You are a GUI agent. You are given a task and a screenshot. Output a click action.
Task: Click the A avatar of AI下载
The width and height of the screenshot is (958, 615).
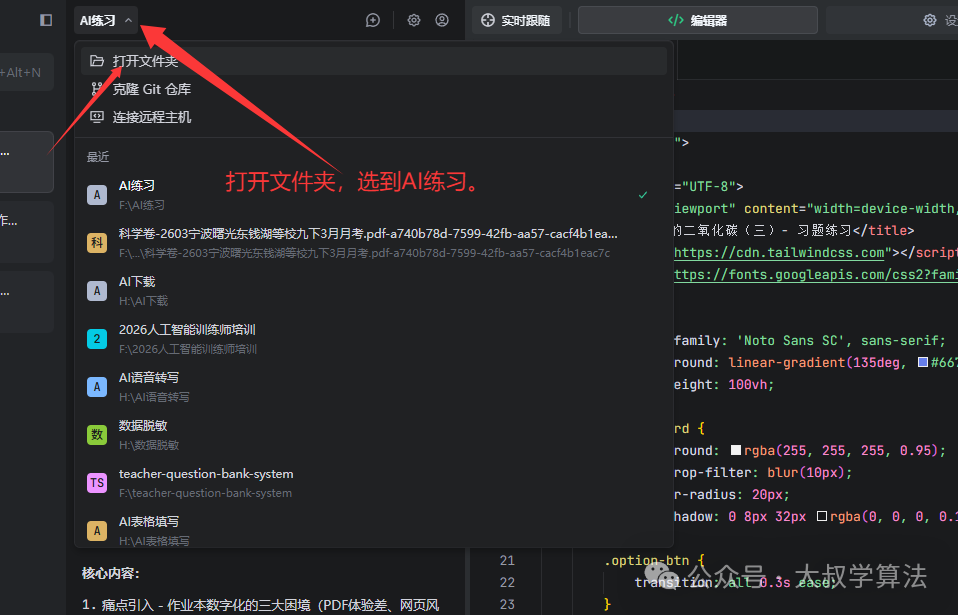[x=97, y=291]
